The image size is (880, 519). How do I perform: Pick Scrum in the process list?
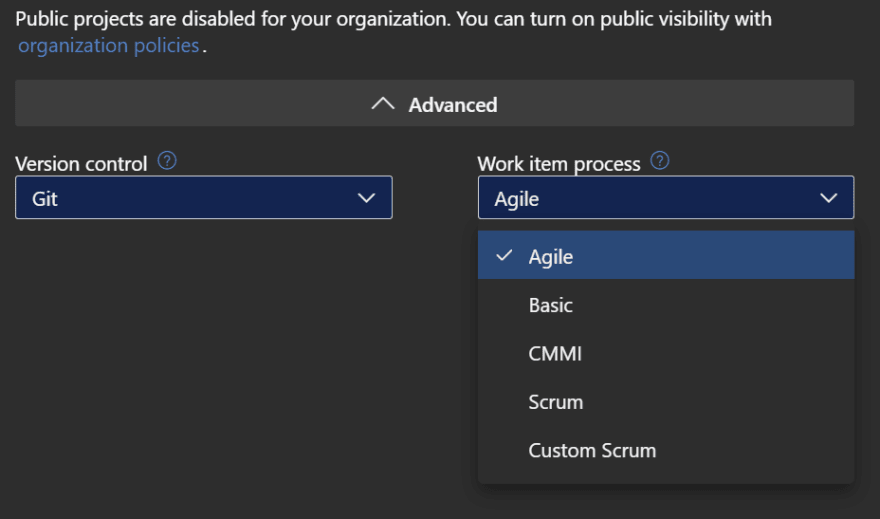[x=666, y=402]
